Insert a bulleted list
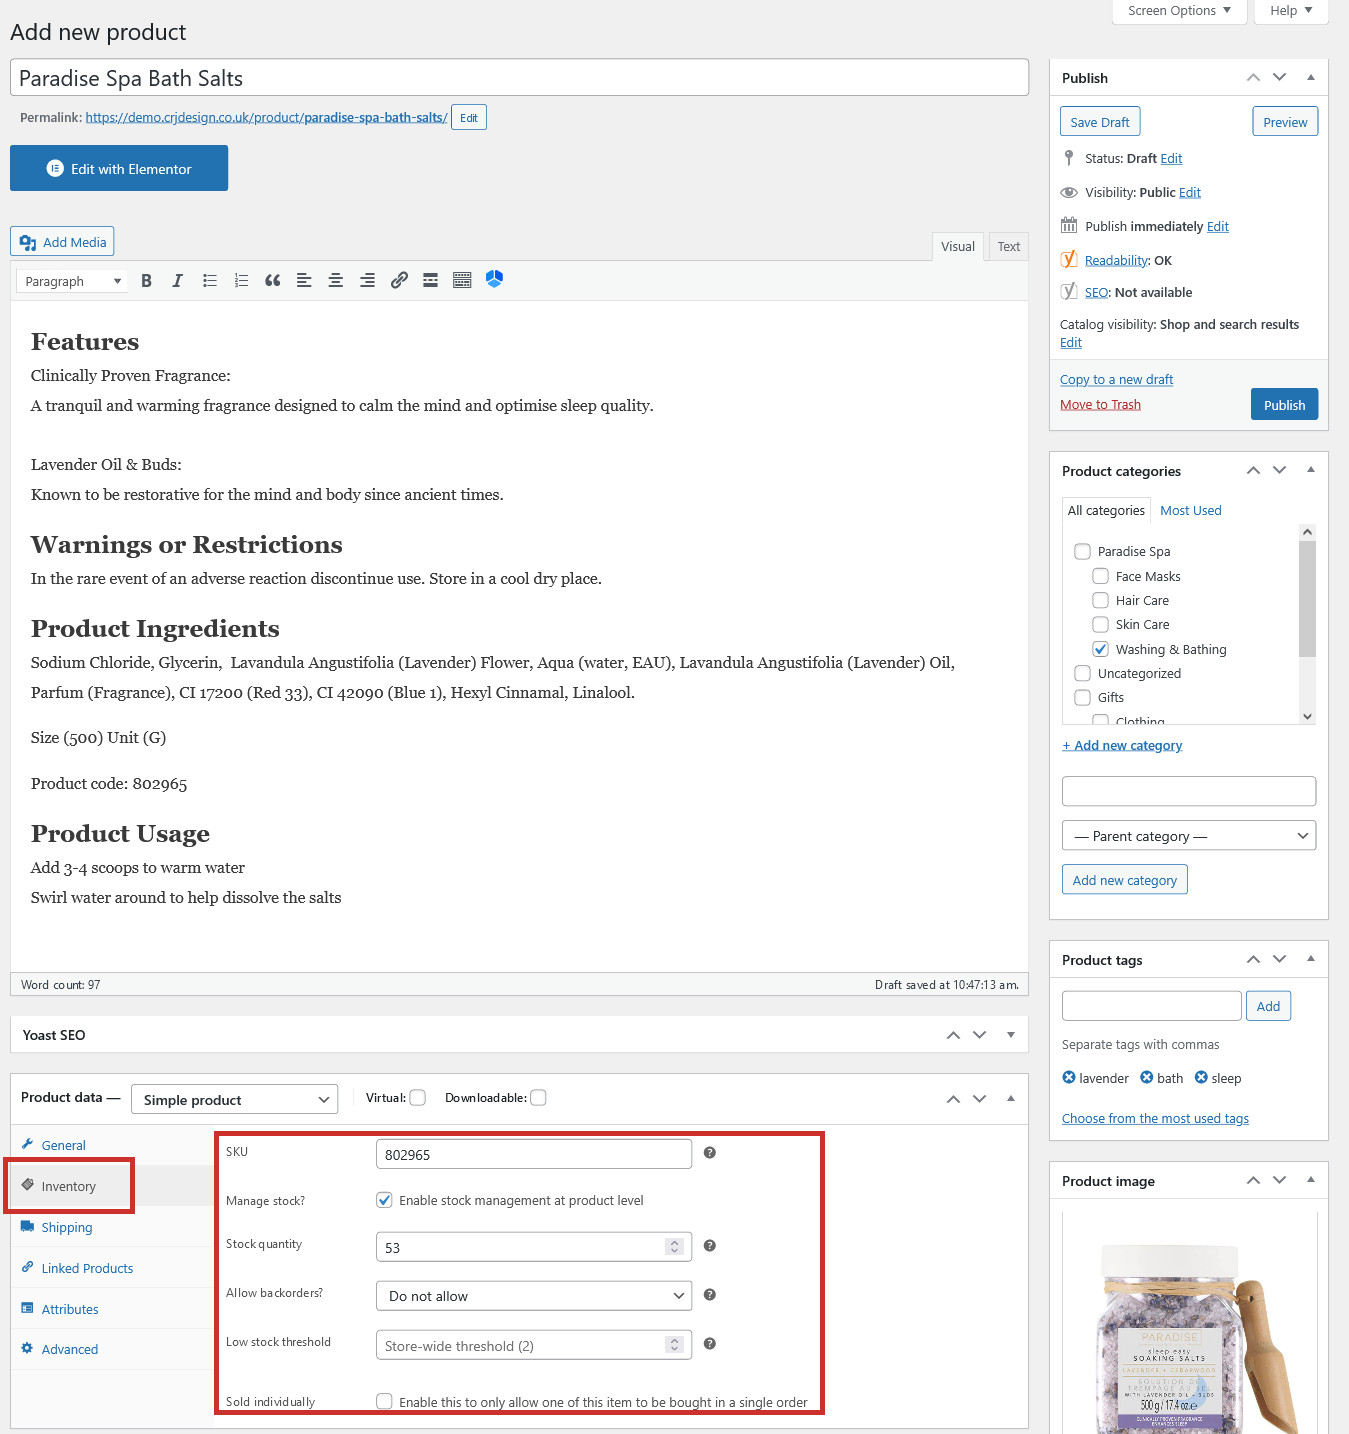The height and width of the screenshot is (1434, 1349). click(x=210, y=281)
